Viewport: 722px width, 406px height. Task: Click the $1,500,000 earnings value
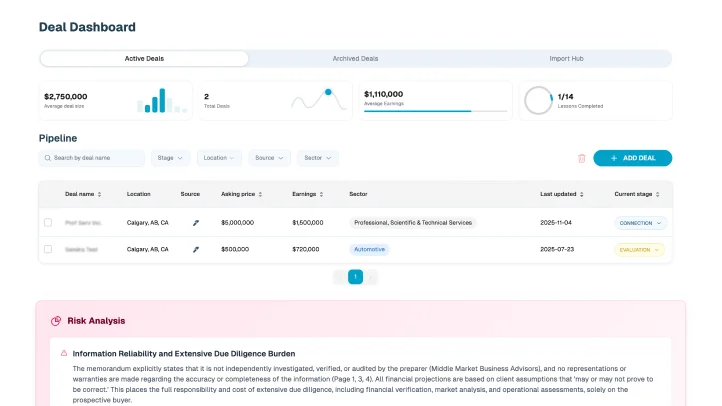coord(308,223)
